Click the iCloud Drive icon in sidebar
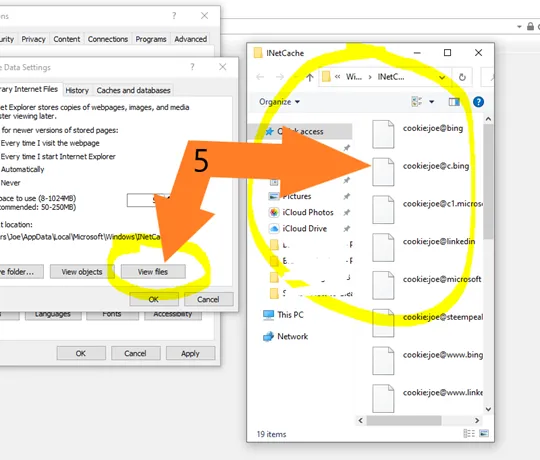Screen dimensions: 540x460 274,229
